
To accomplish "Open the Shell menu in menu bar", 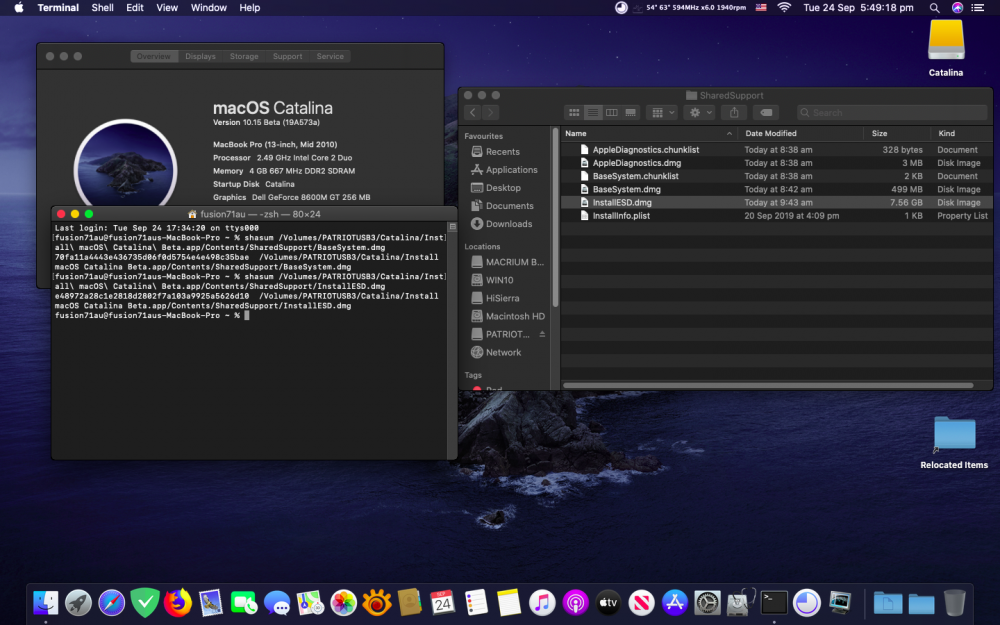I will 103,8.
